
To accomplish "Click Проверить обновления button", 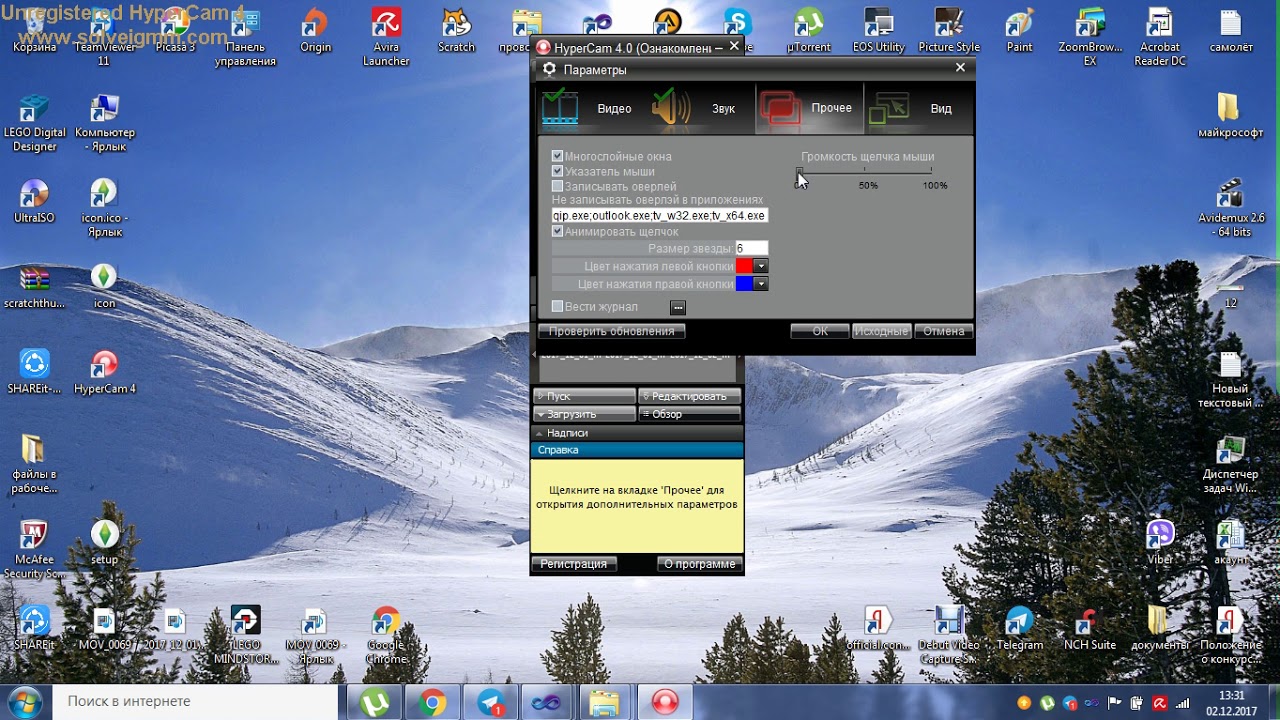I will (x=611, y=331).
